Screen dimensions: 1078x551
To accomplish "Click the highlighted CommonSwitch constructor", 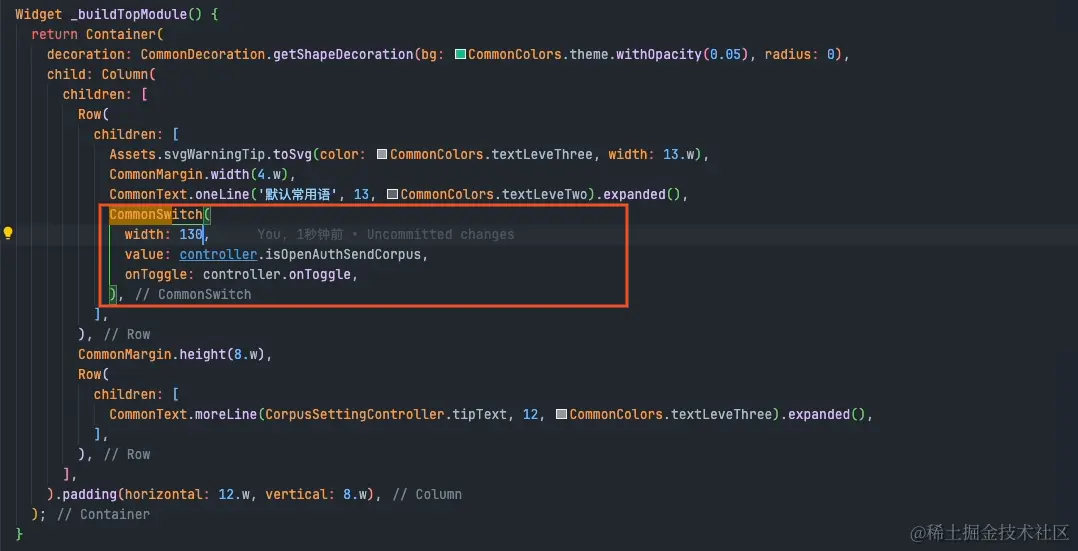I will (156, 215).
